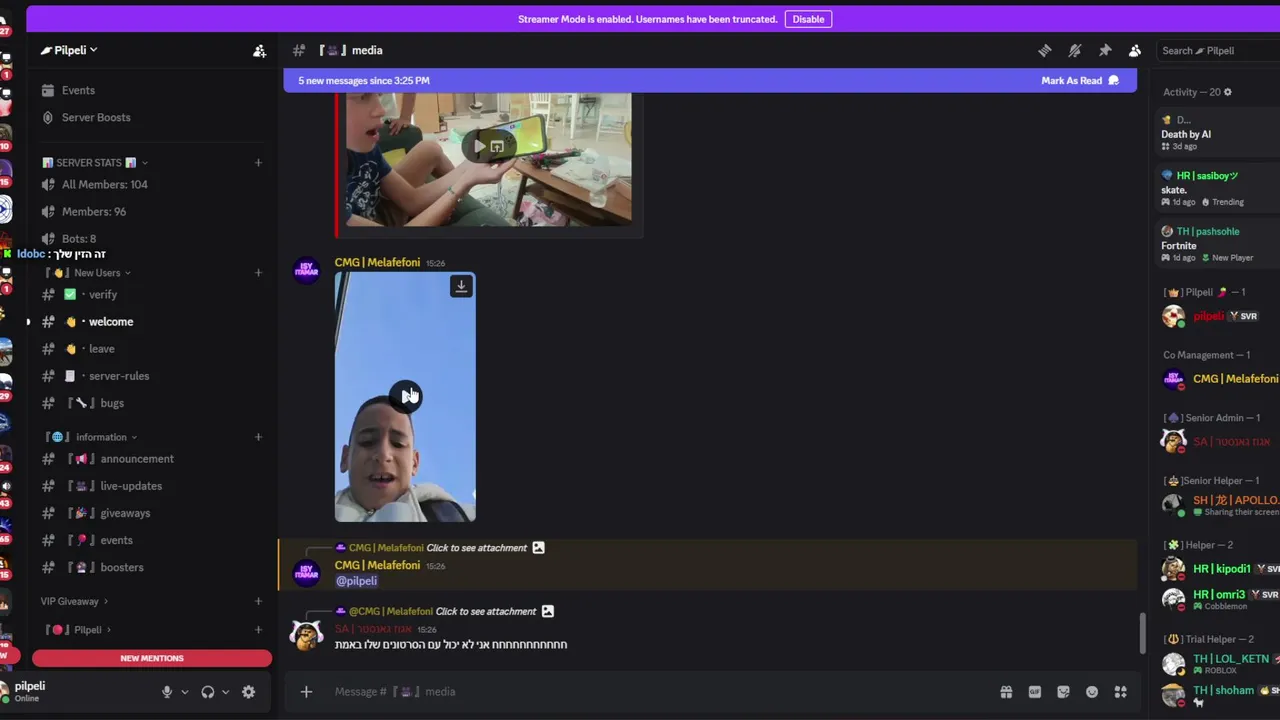Disable Streamer Mode button

pos(808,19)
